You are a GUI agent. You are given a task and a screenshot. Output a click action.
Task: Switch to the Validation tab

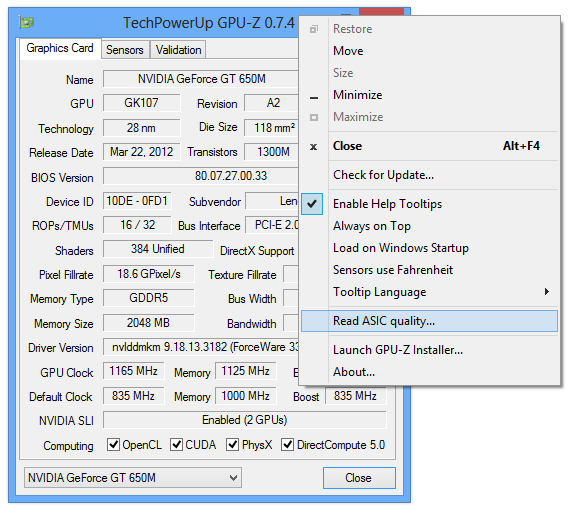tap(178, 50)
